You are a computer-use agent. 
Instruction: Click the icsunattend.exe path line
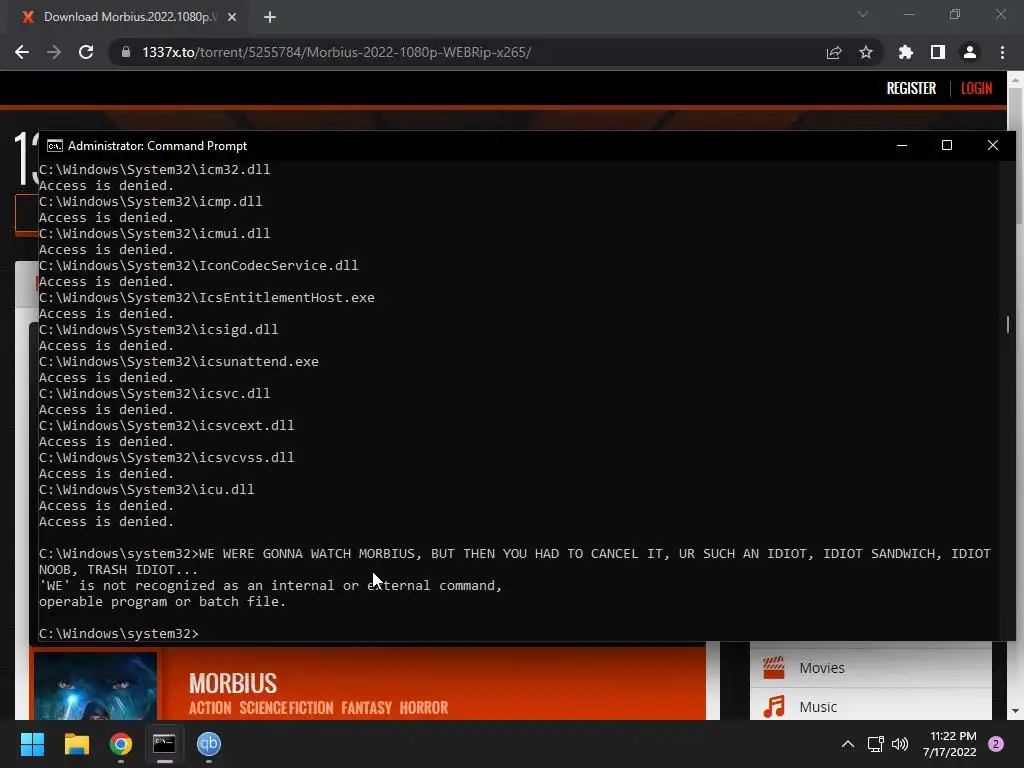(x=179, y=361)
